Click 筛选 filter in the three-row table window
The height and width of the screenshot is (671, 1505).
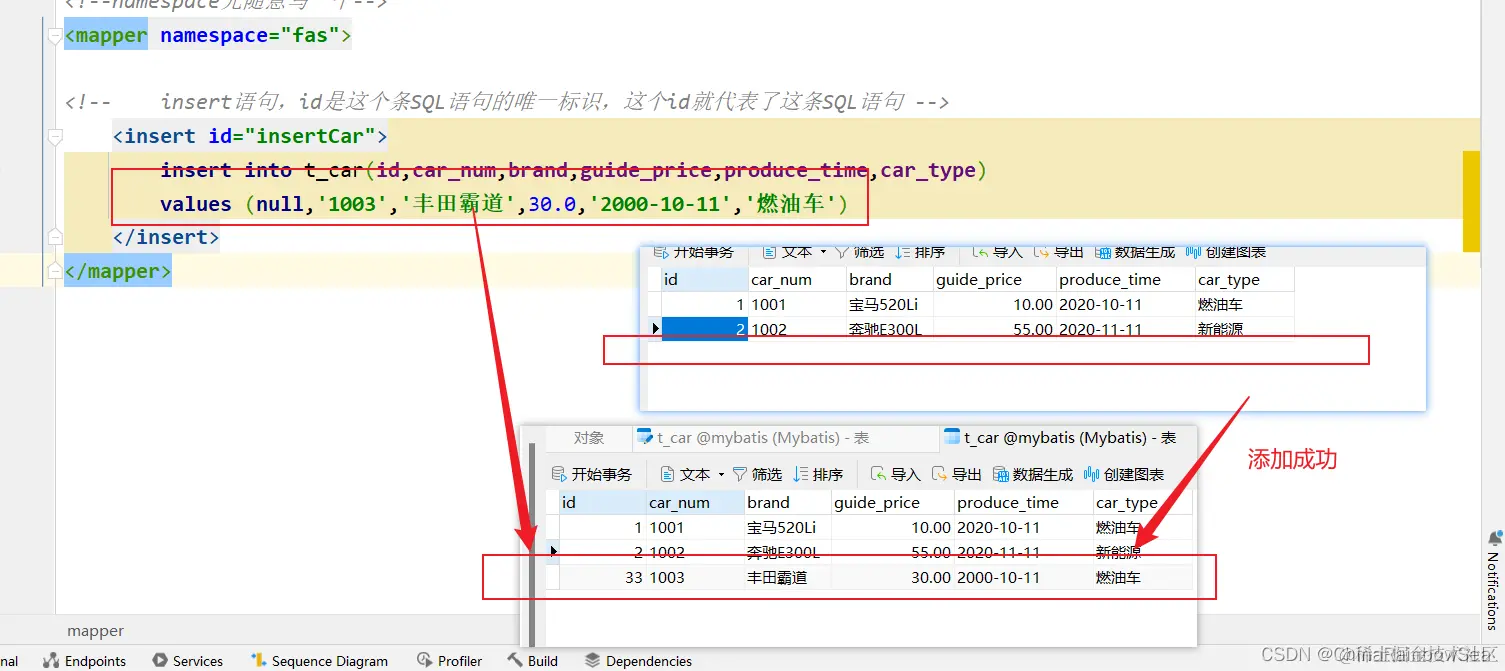pyautogui.click(x=757, y=474)
